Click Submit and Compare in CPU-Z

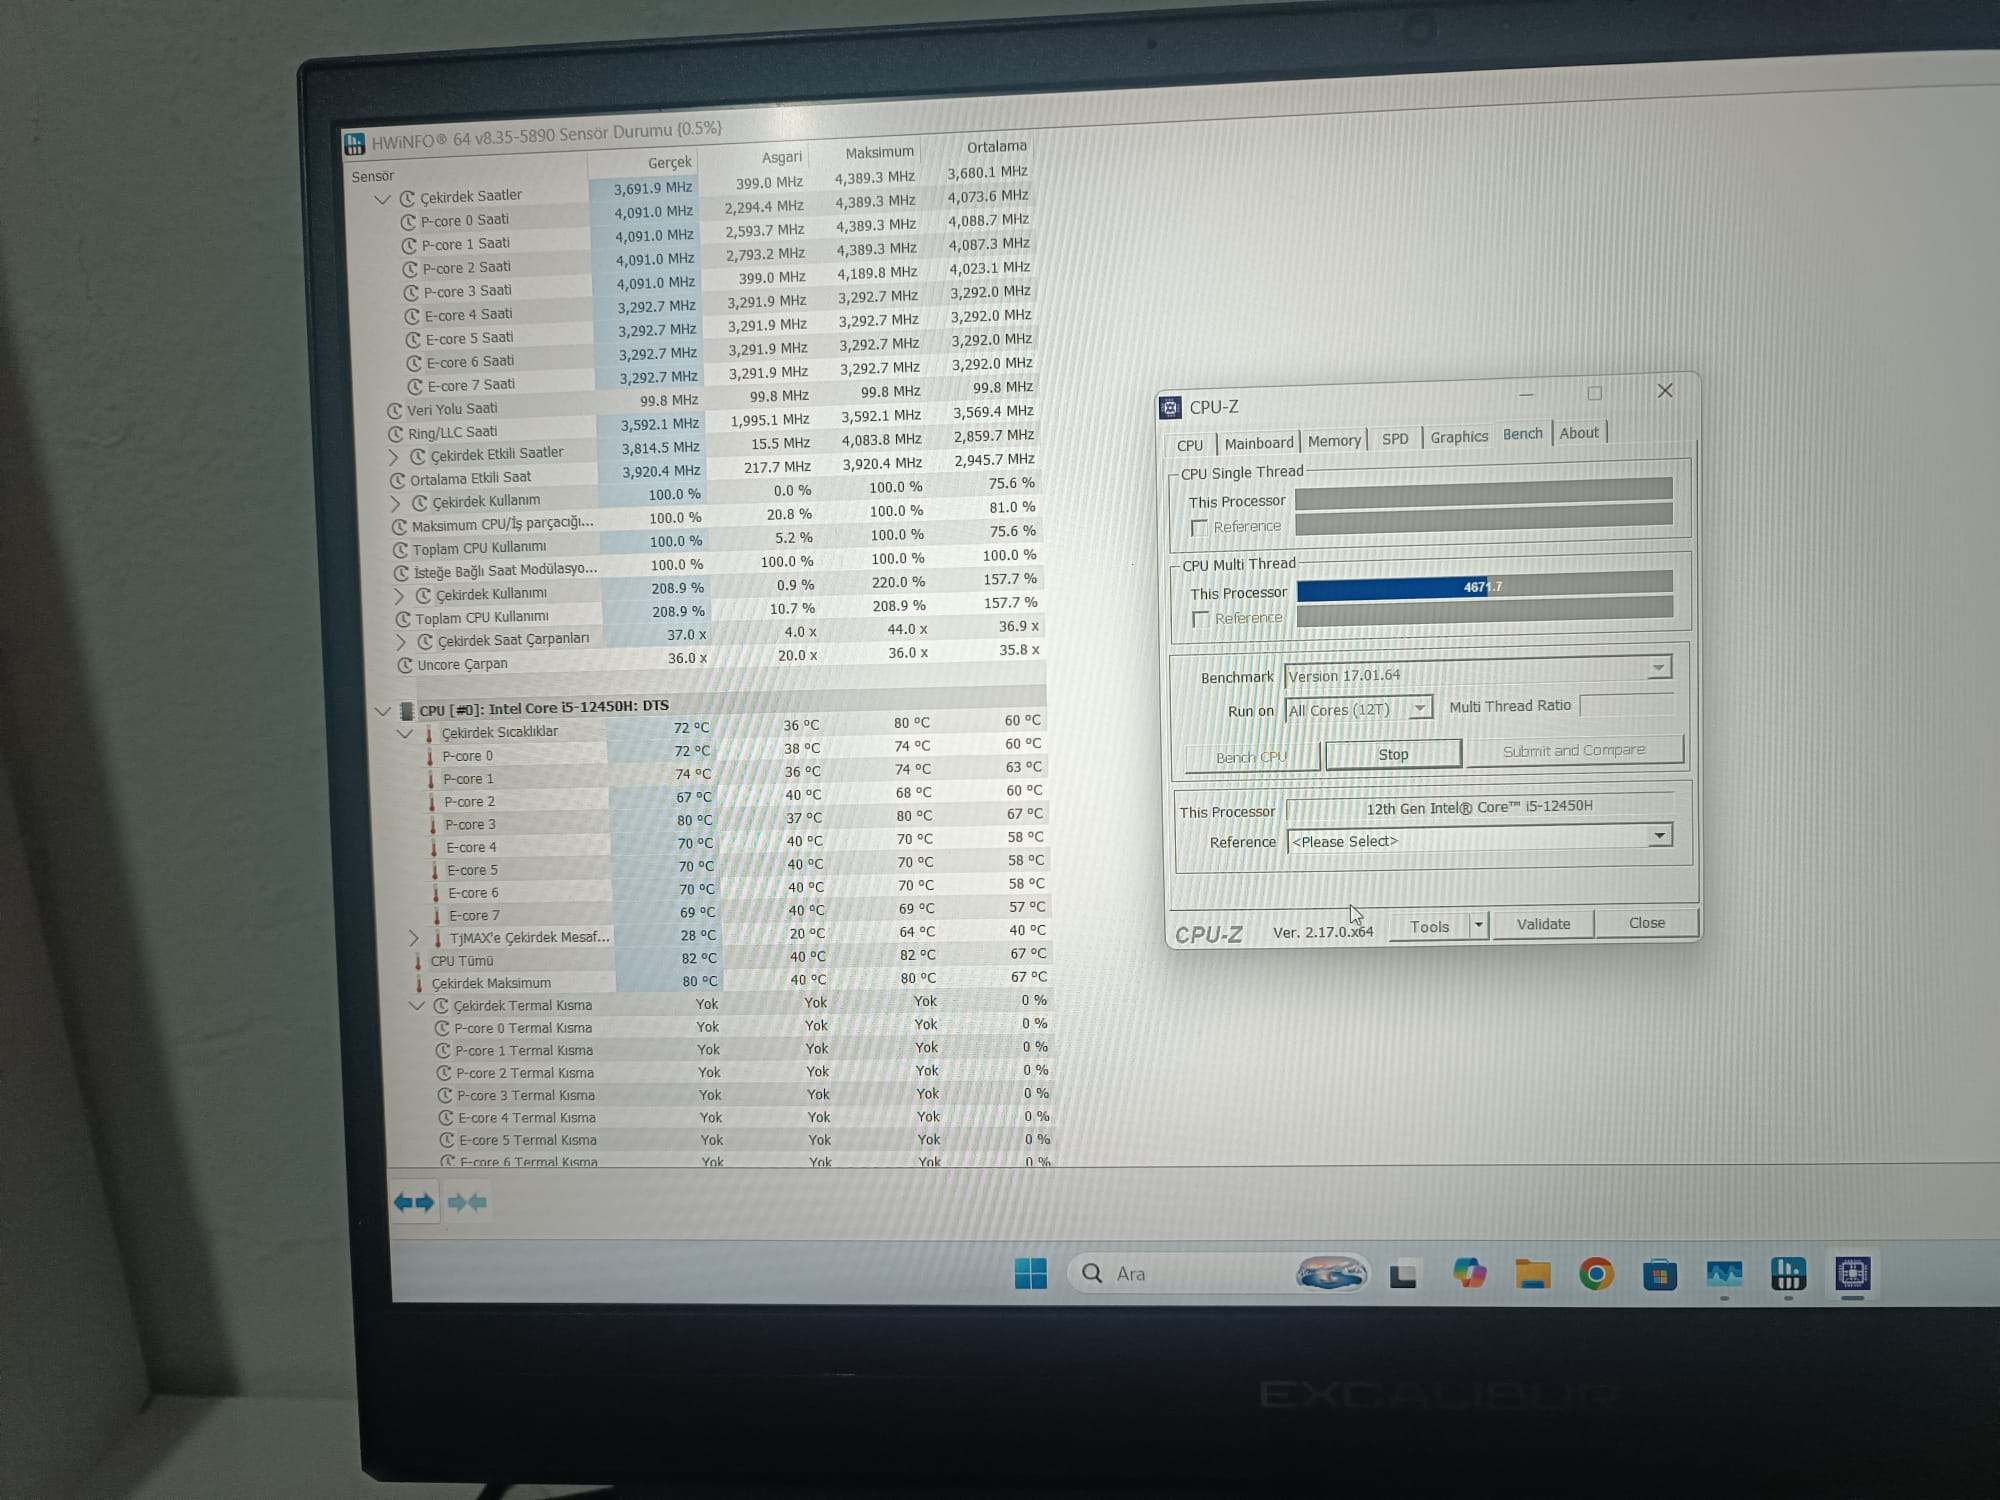(1574, 750)
